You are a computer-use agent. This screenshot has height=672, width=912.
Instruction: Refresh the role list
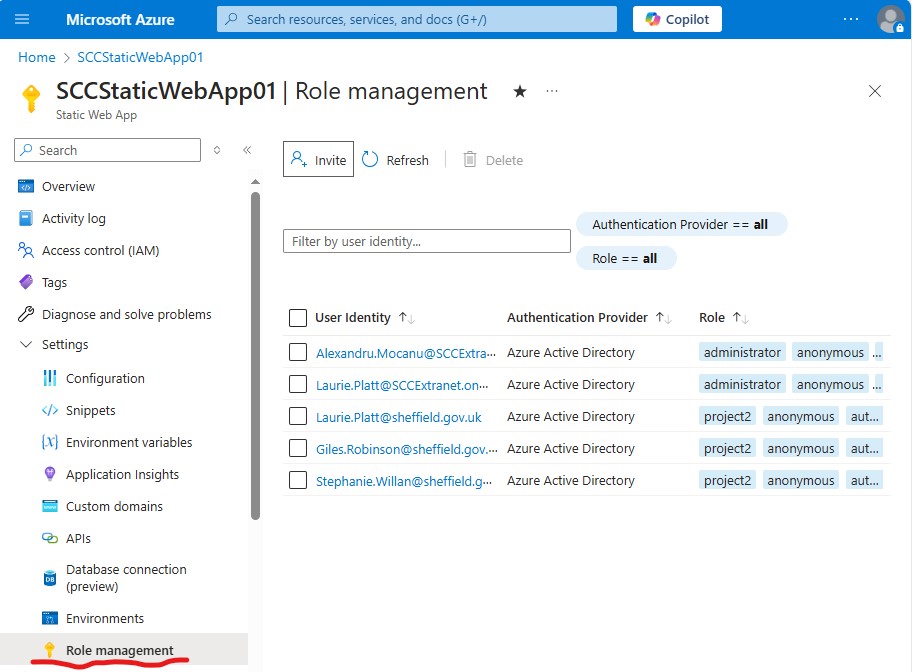point(396,159)
